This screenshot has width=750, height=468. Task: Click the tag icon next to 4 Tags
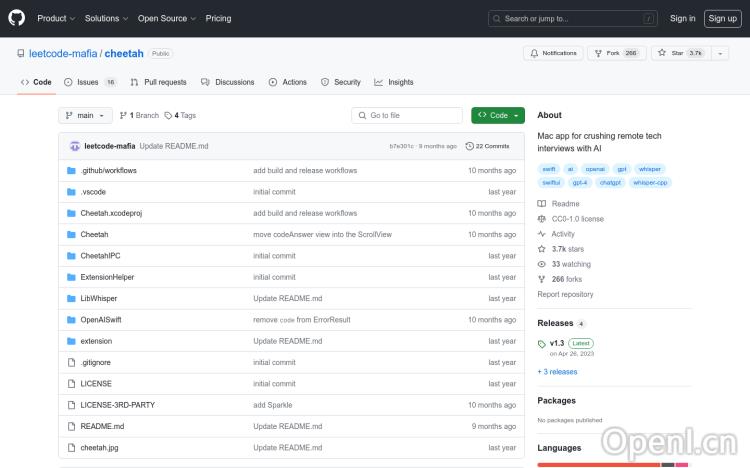click(x=168, y=115)
